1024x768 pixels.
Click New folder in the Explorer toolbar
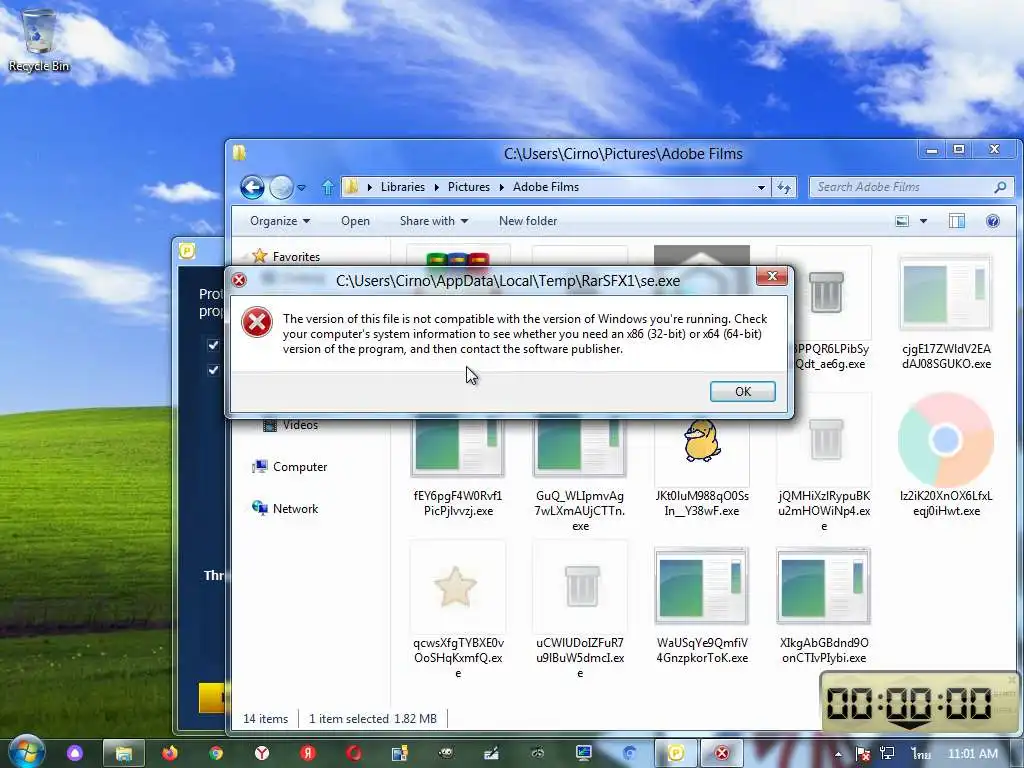coord(528,221)
